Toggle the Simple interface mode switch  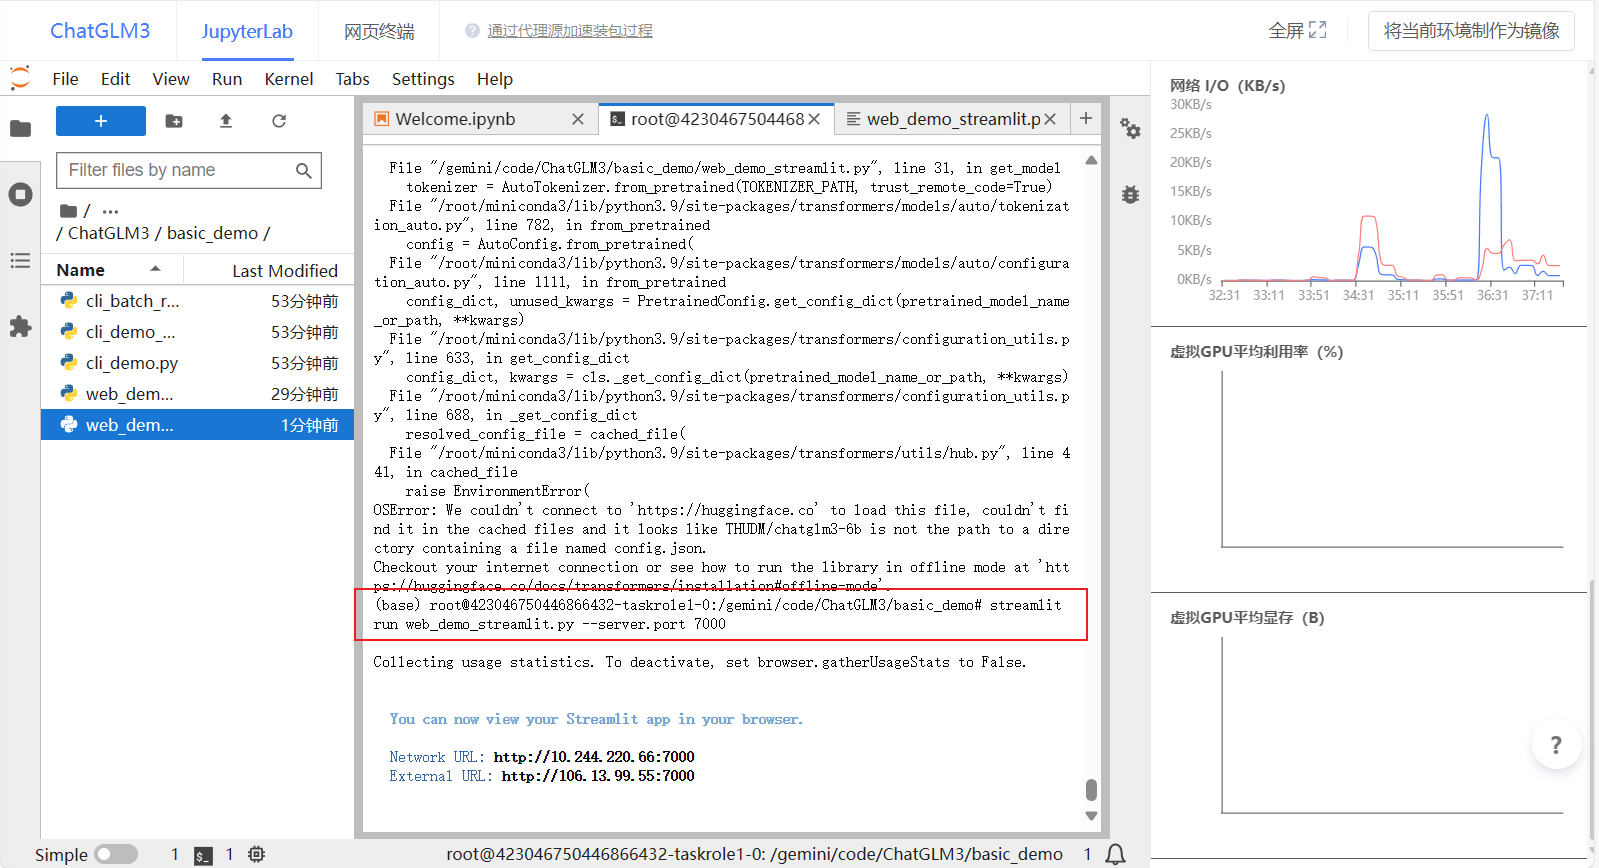click(x=116, y=854)
